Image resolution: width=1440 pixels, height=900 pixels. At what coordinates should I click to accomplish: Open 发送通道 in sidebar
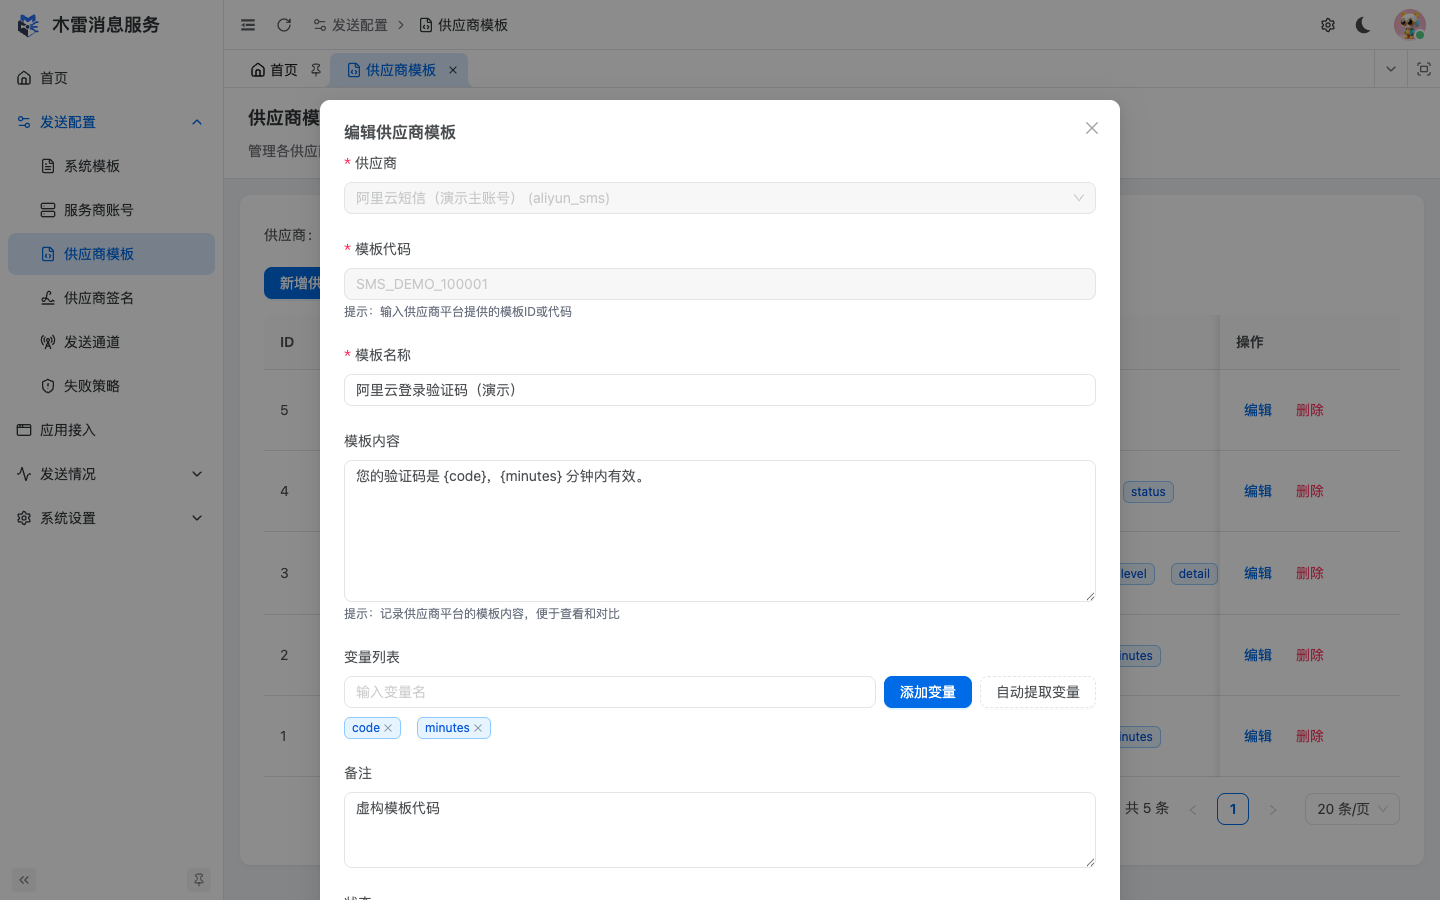(x=111, y=342)
